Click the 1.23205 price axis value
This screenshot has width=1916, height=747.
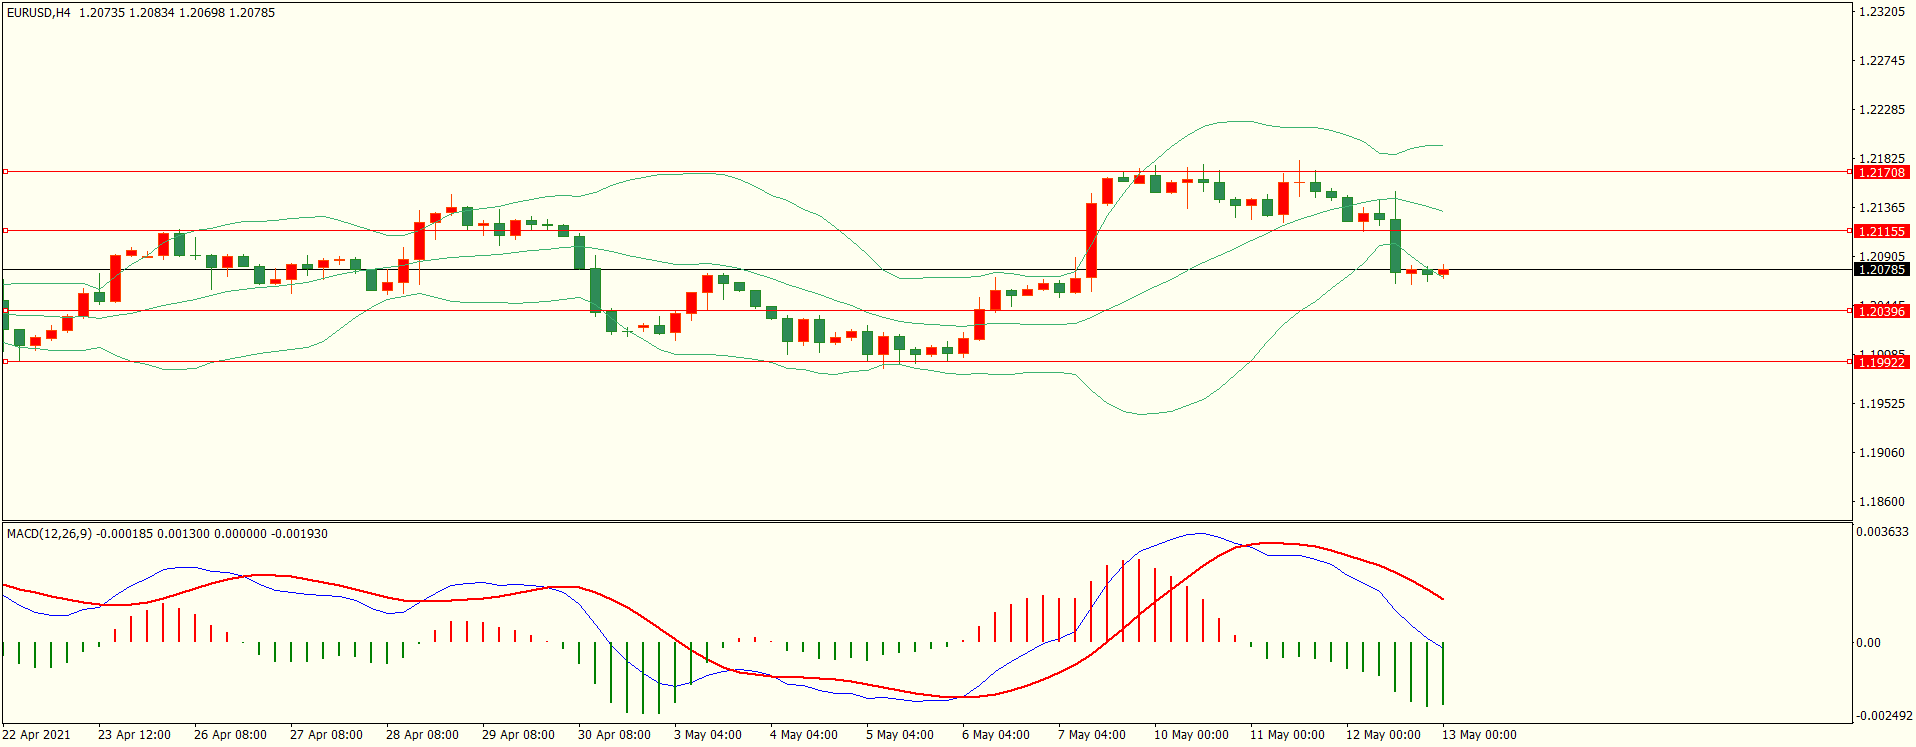coord(1881,12)
